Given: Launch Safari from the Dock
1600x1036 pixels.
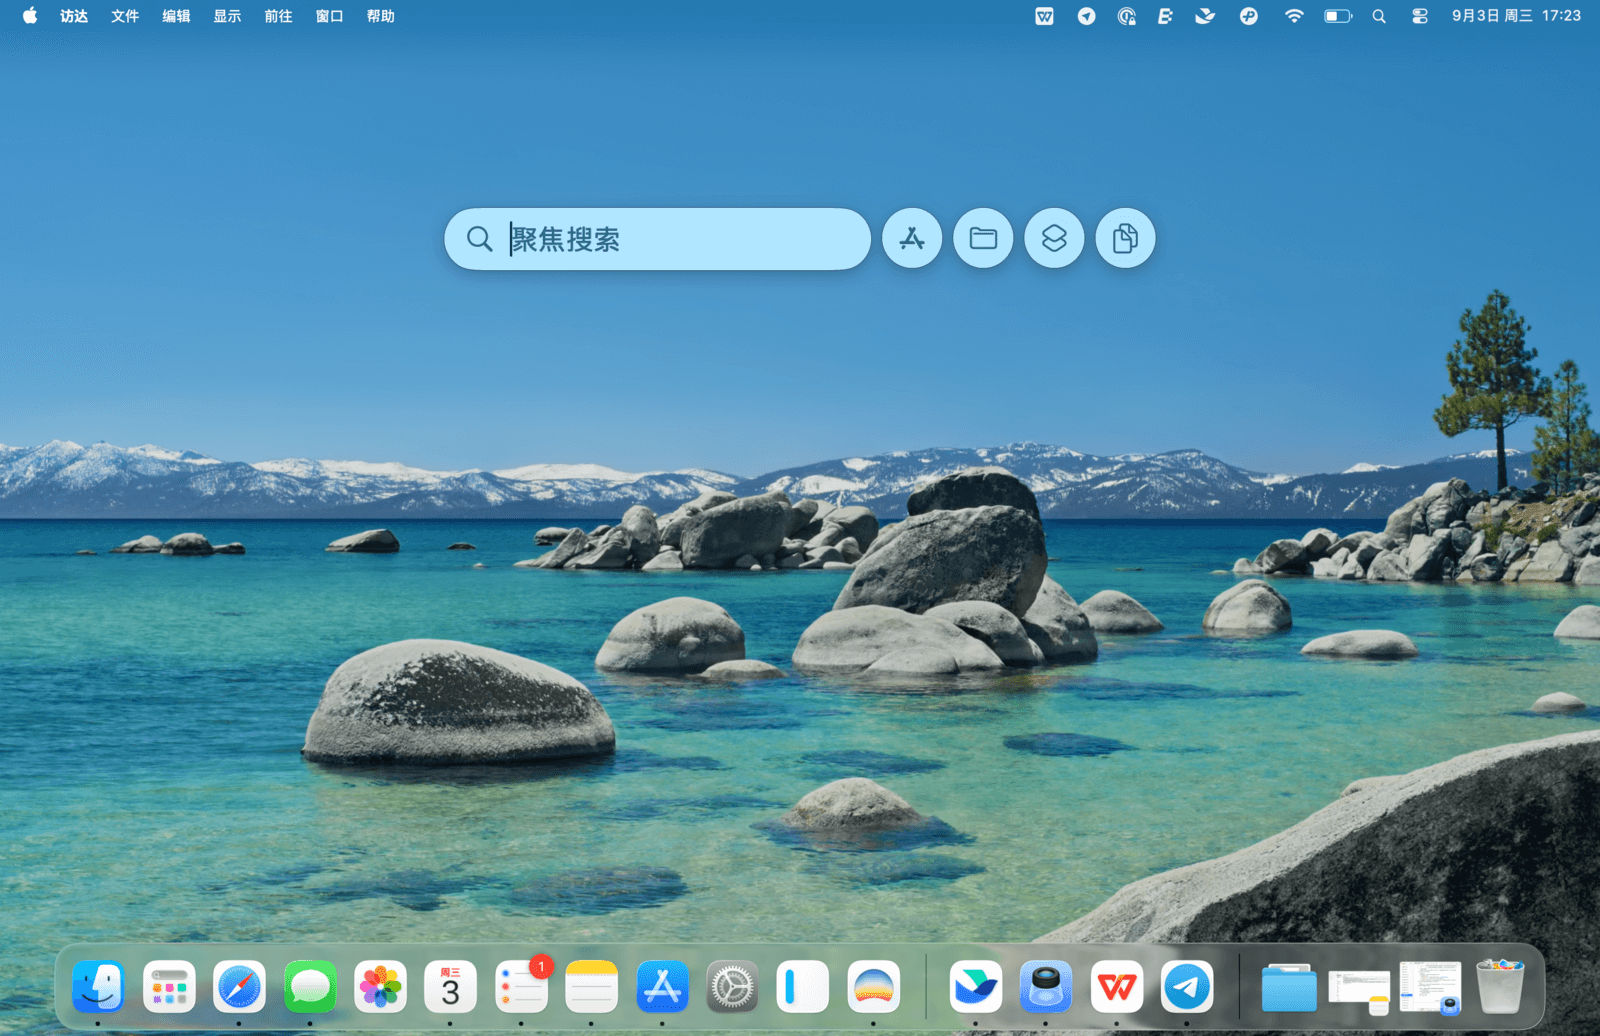Looking at the screenshot, I should (239, 988).
